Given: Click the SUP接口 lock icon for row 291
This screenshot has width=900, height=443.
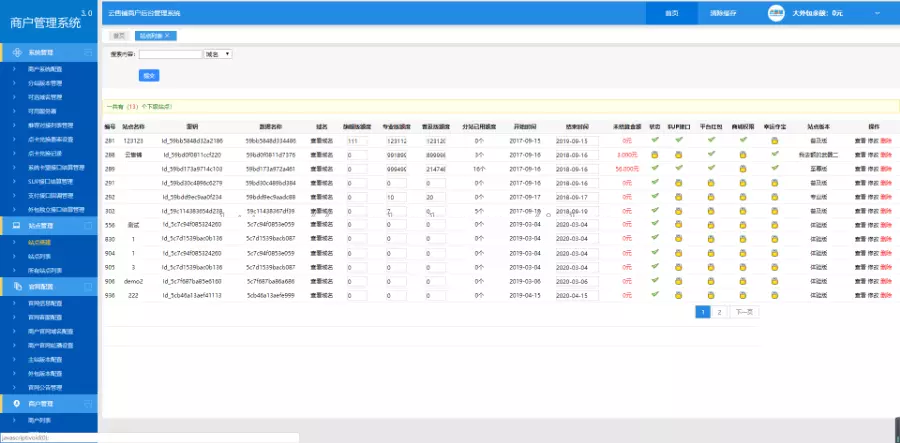Looking at the screenshot, I should tap(678, 183).
